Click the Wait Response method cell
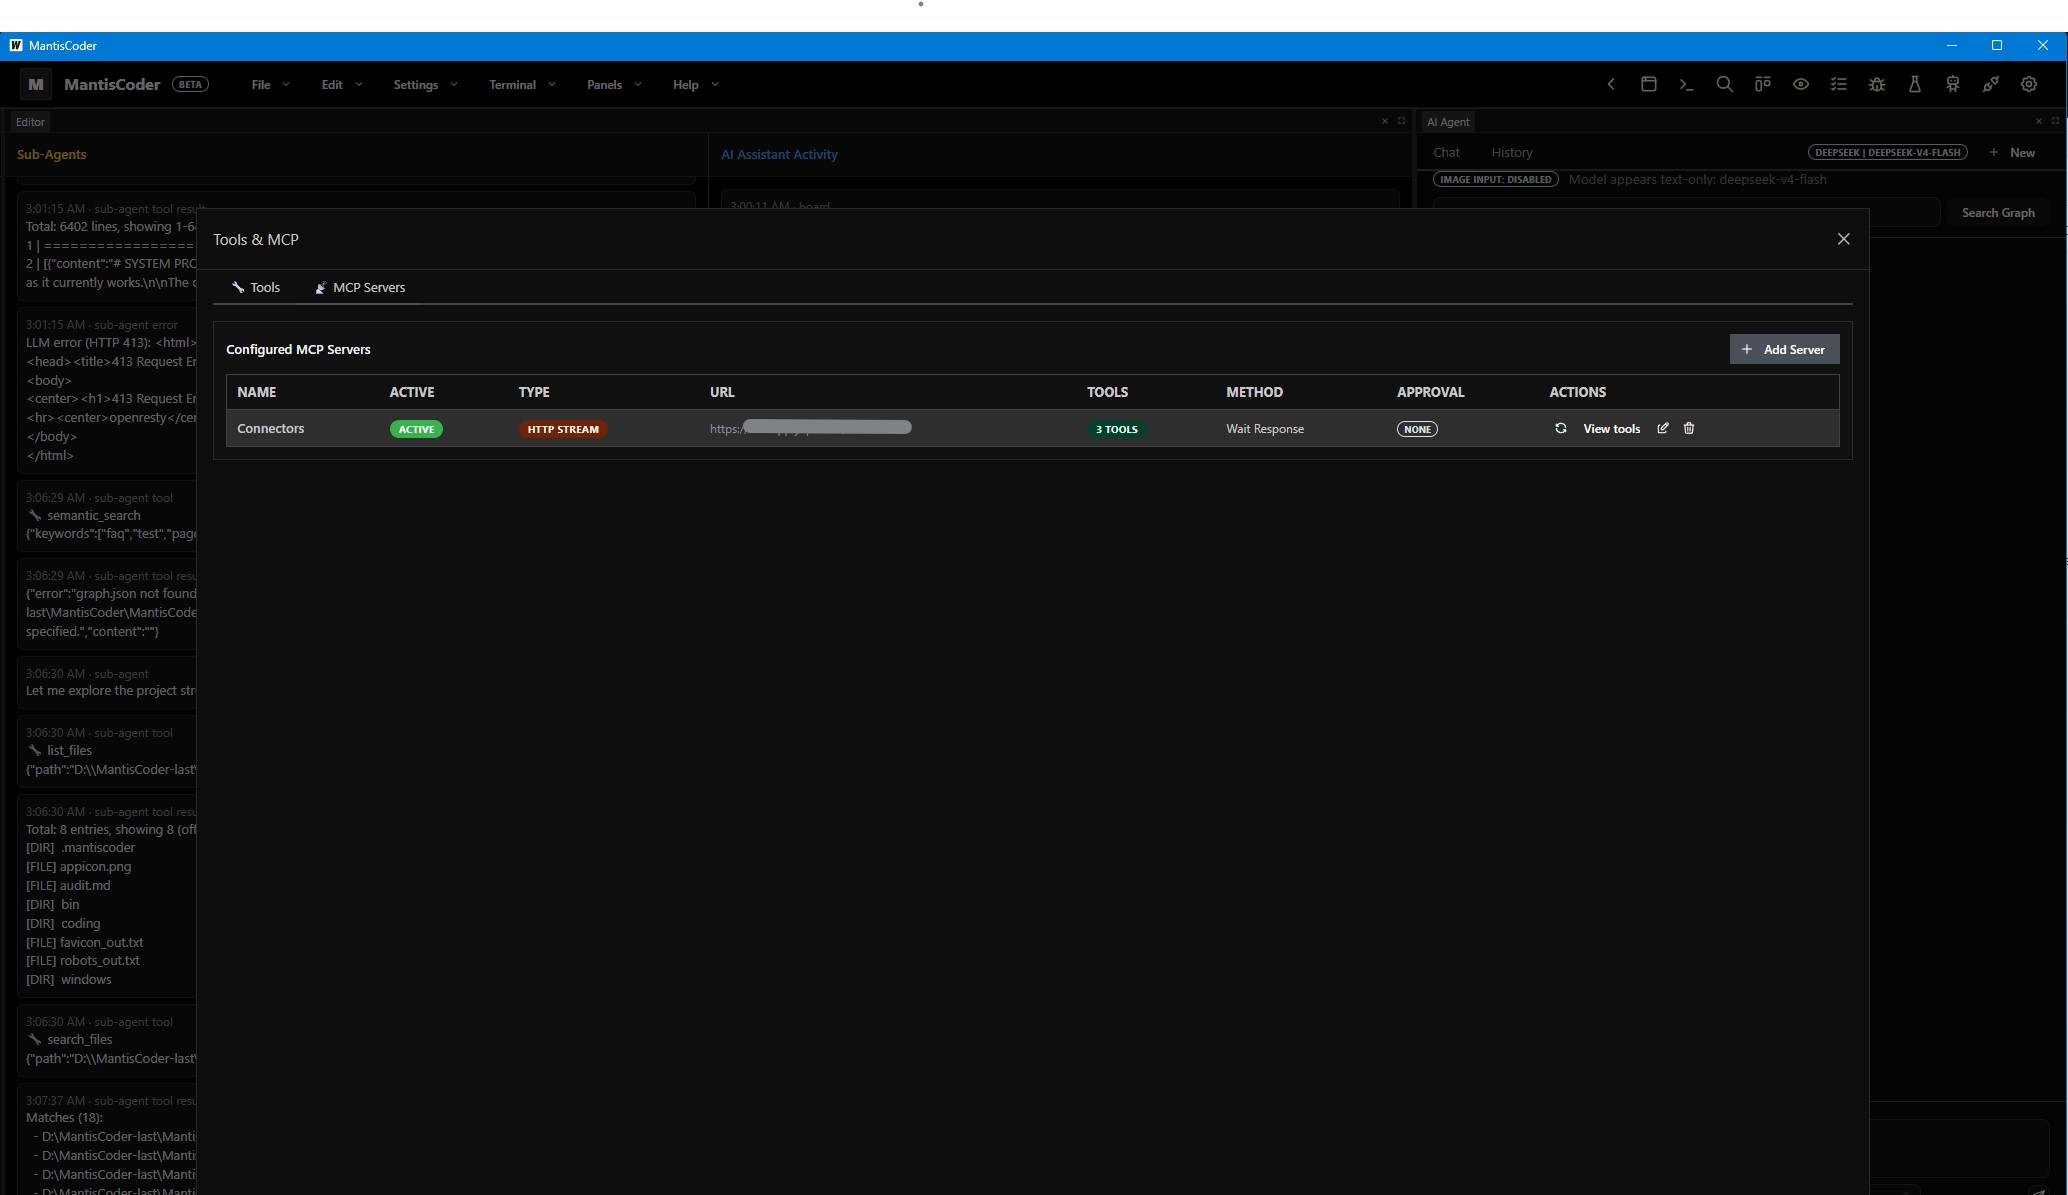 1265,429
